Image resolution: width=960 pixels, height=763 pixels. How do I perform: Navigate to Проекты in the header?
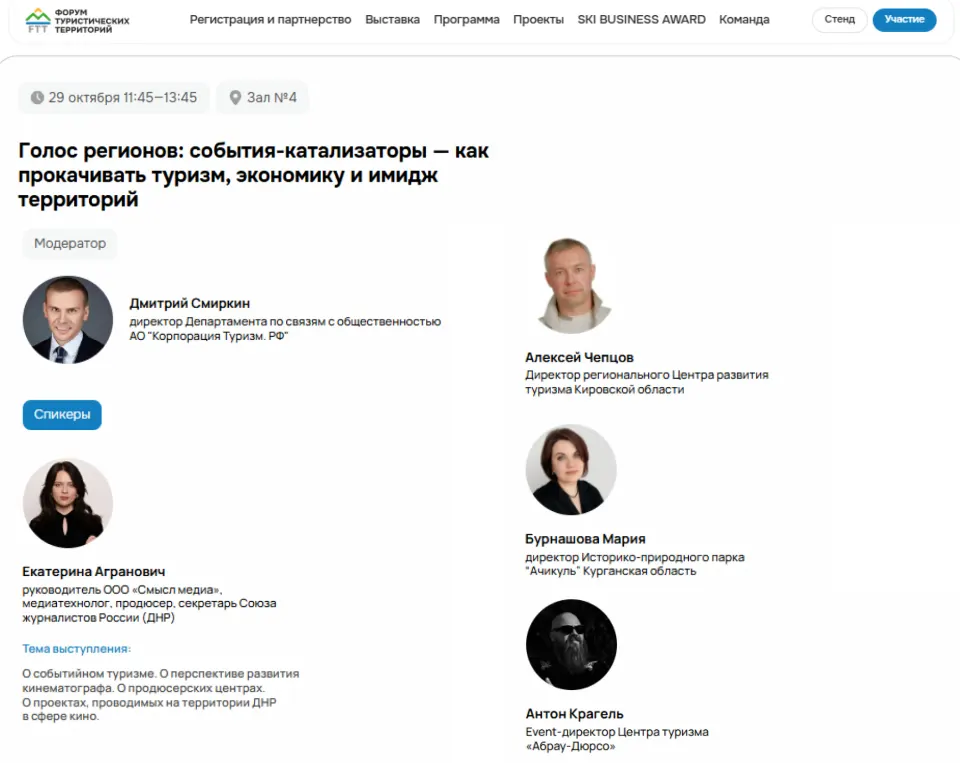[538, 20]
